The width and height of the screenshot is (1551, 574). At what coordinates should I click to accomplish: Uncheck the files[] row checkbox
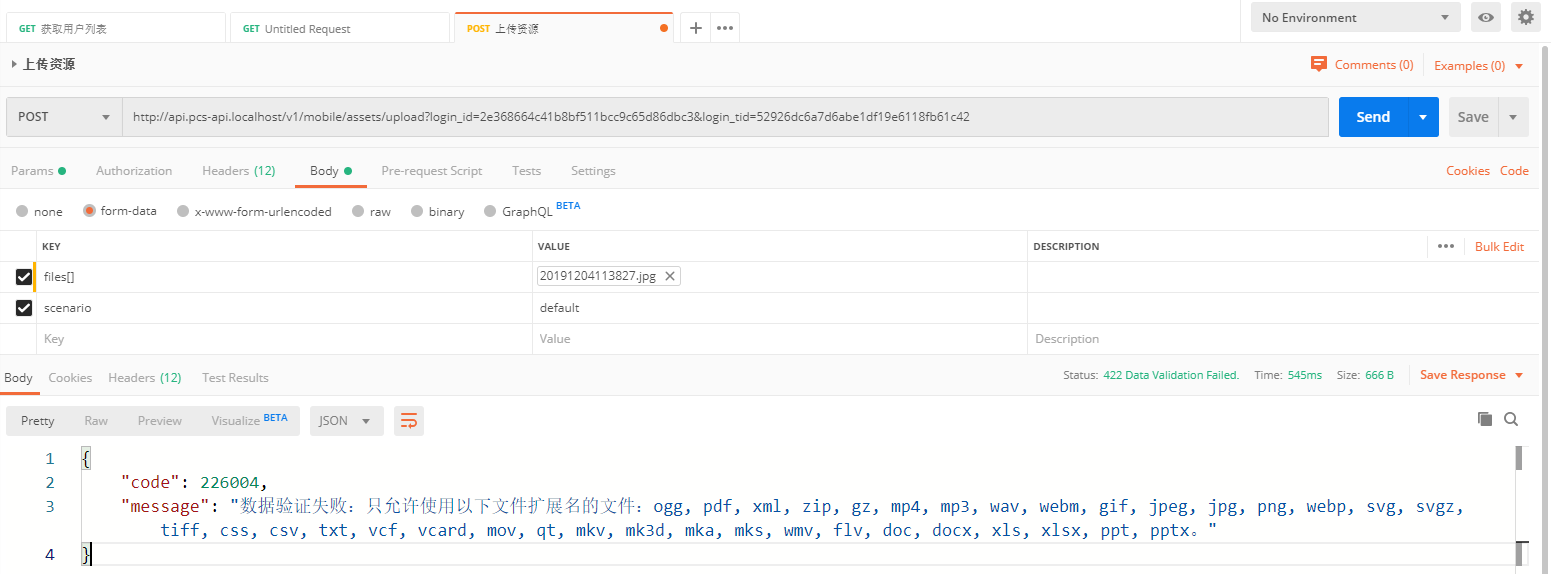tap(24, 277)
